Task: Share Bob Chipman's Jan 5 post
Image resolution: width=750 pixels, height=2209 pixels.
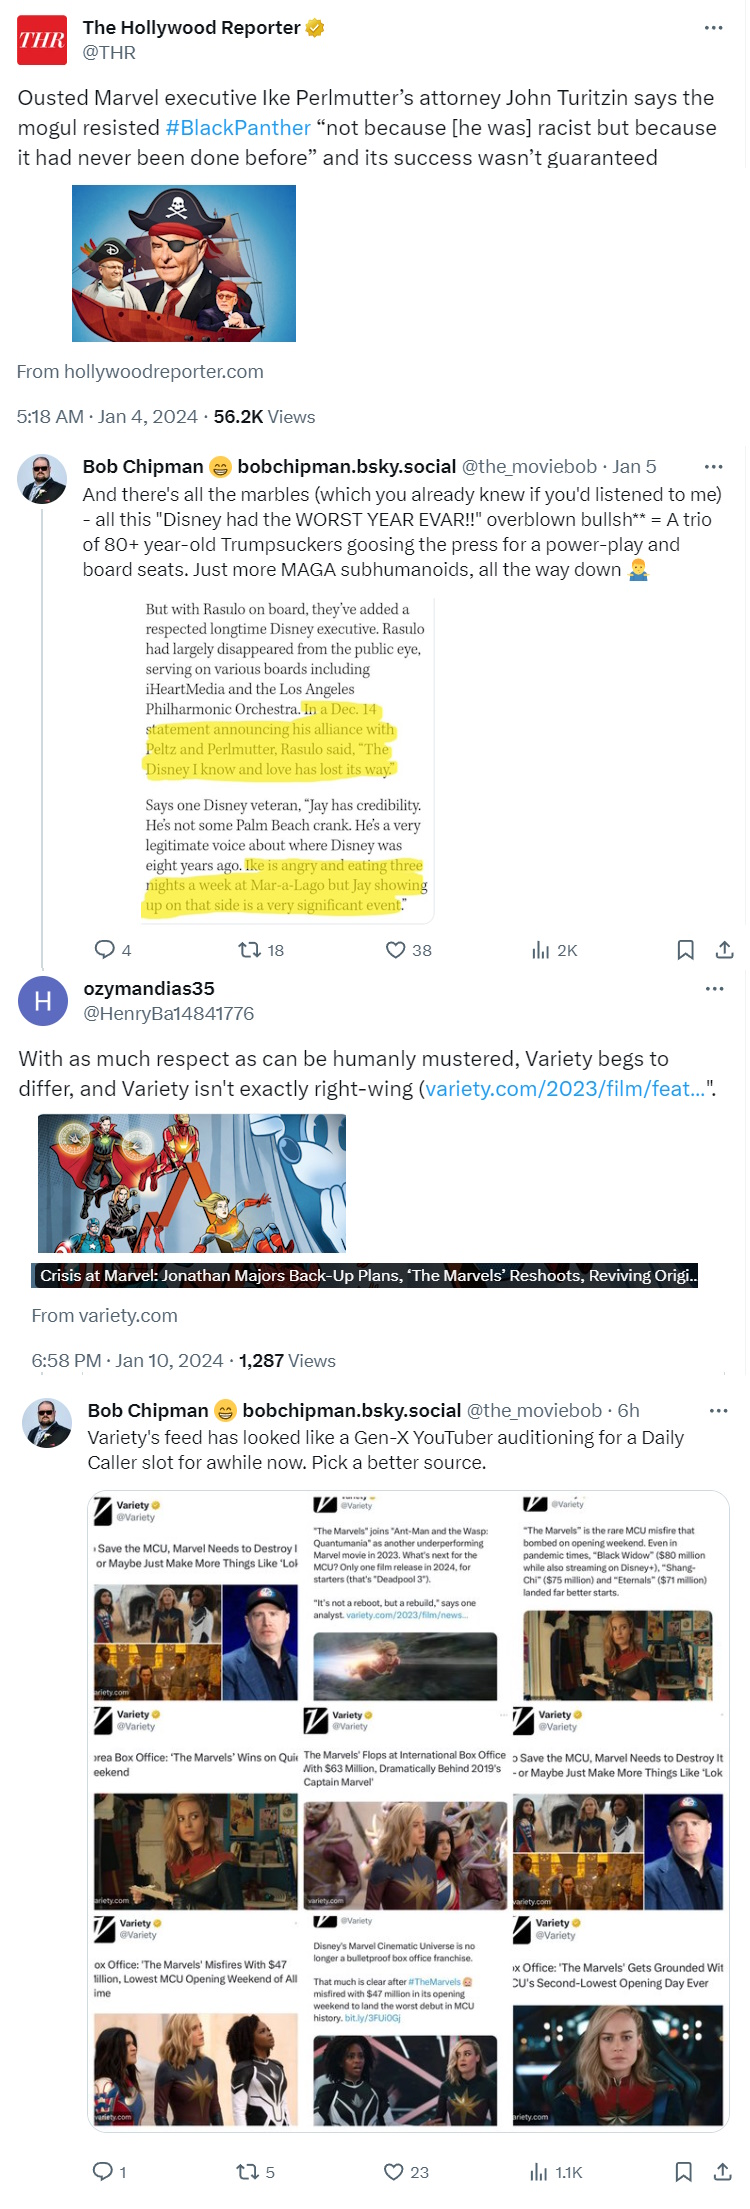Action: (725, 950)
